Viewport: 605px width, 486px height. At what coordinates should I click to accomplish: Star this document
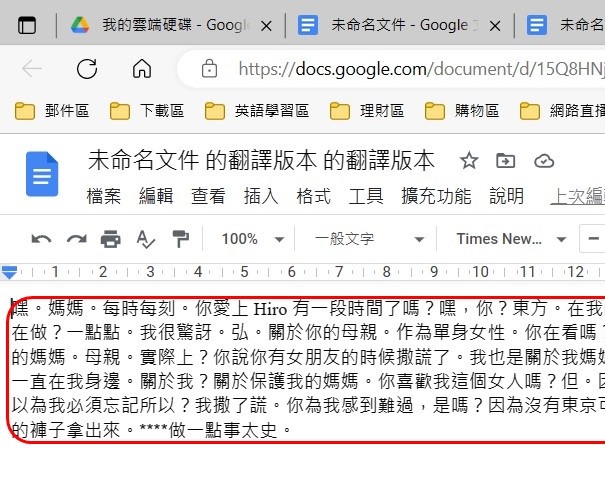click(469, 161)
